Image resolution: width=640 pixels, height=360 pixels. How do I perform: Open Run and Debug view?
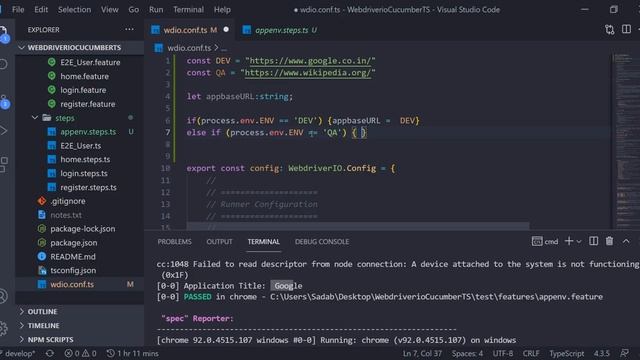[4, 131]
